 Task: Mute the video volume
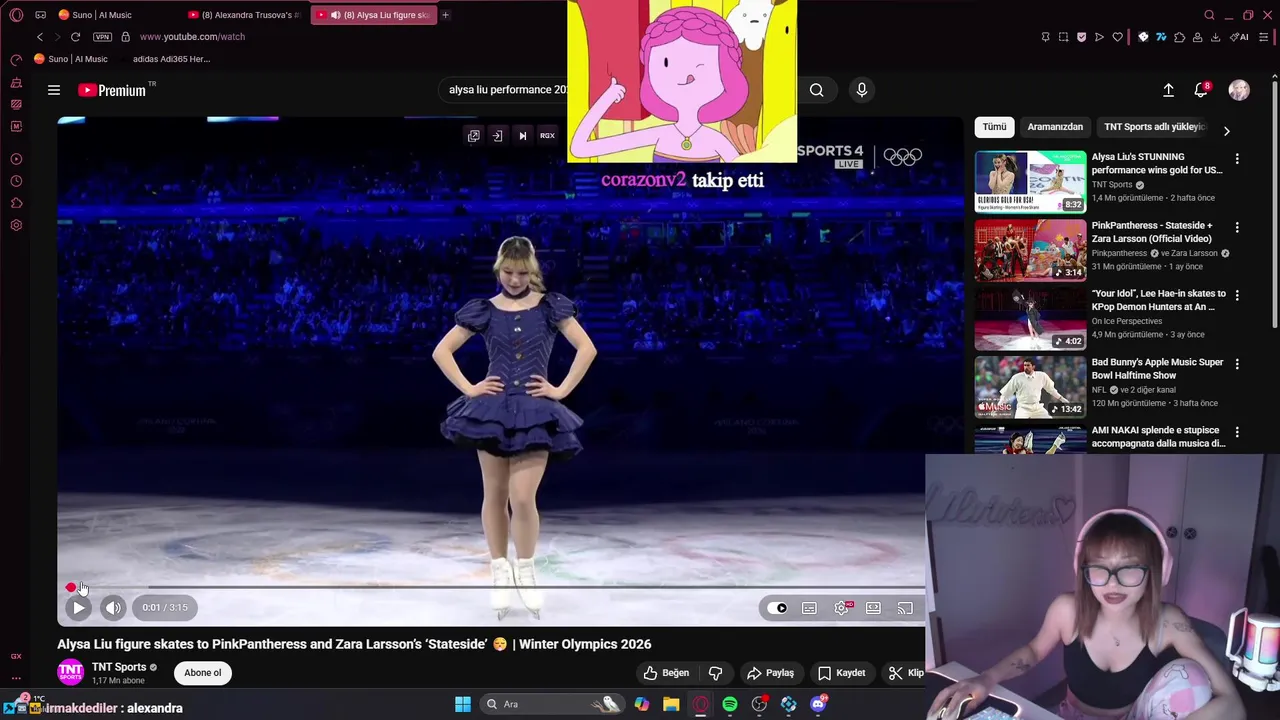pos(113,607)
